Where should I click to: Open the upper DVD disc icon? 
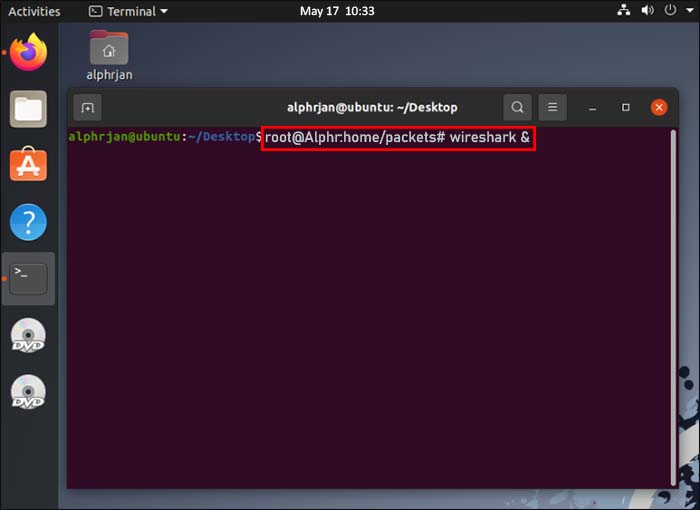[28, 335]
